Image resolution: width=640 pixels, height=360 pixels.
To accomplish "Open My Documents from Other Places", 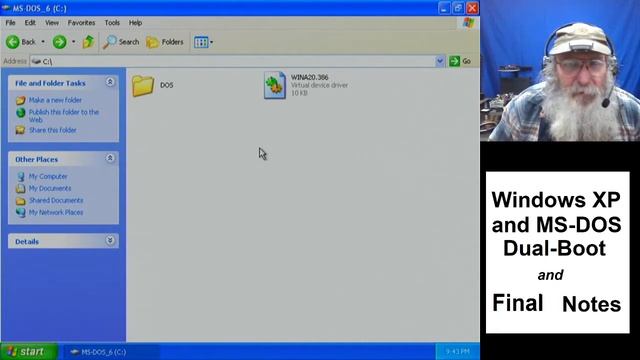I will 50,188.
